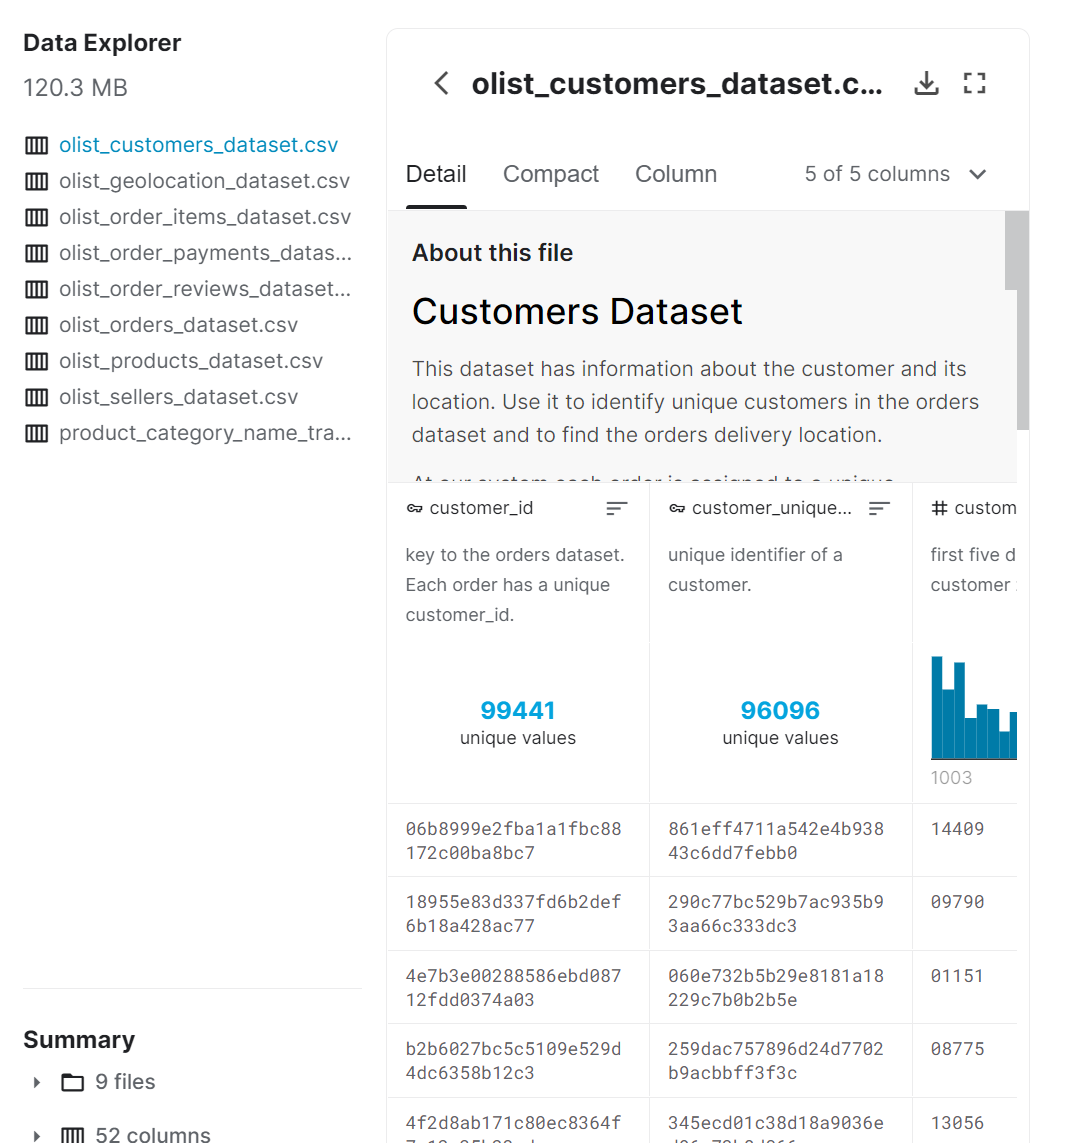The image size is (1069, 1143).
Task: Select cell 060e732b5b29e8181a18229c7b0b2b5e
Action: [x=776, y=988]
